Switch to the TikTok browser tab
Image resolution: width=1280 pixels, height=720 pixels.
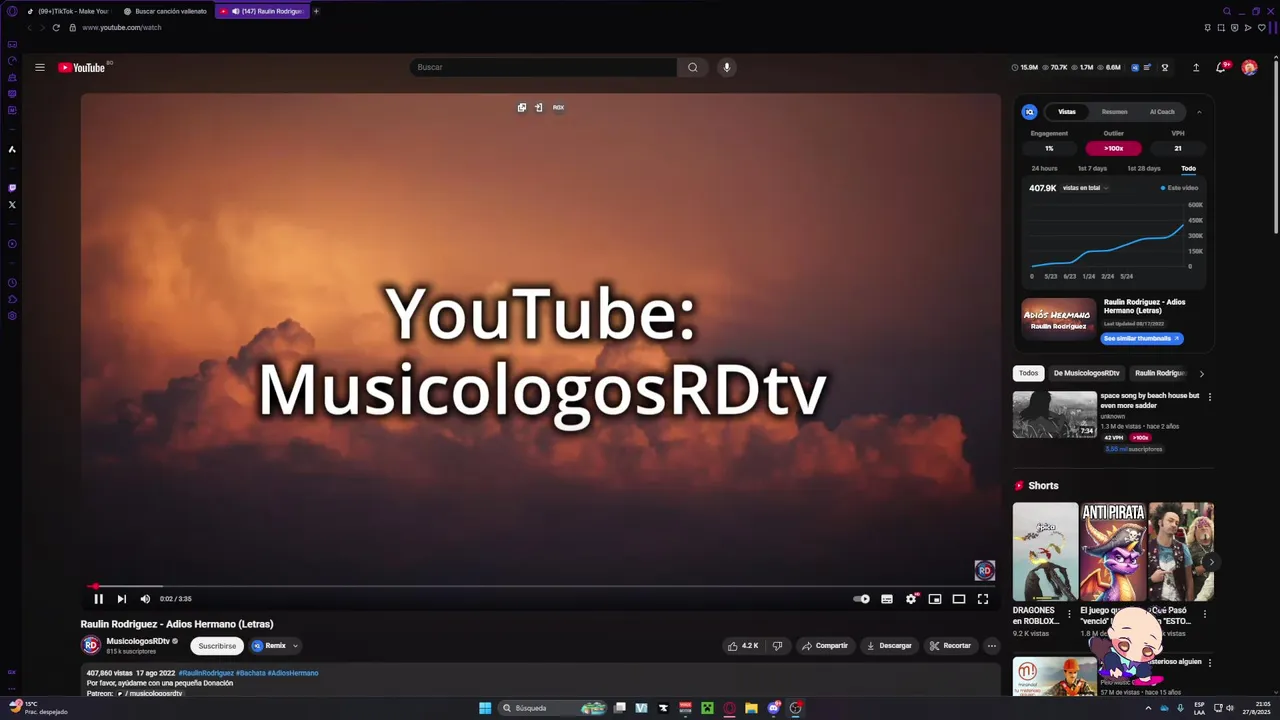pyautogui.click(x=68, y=11)
